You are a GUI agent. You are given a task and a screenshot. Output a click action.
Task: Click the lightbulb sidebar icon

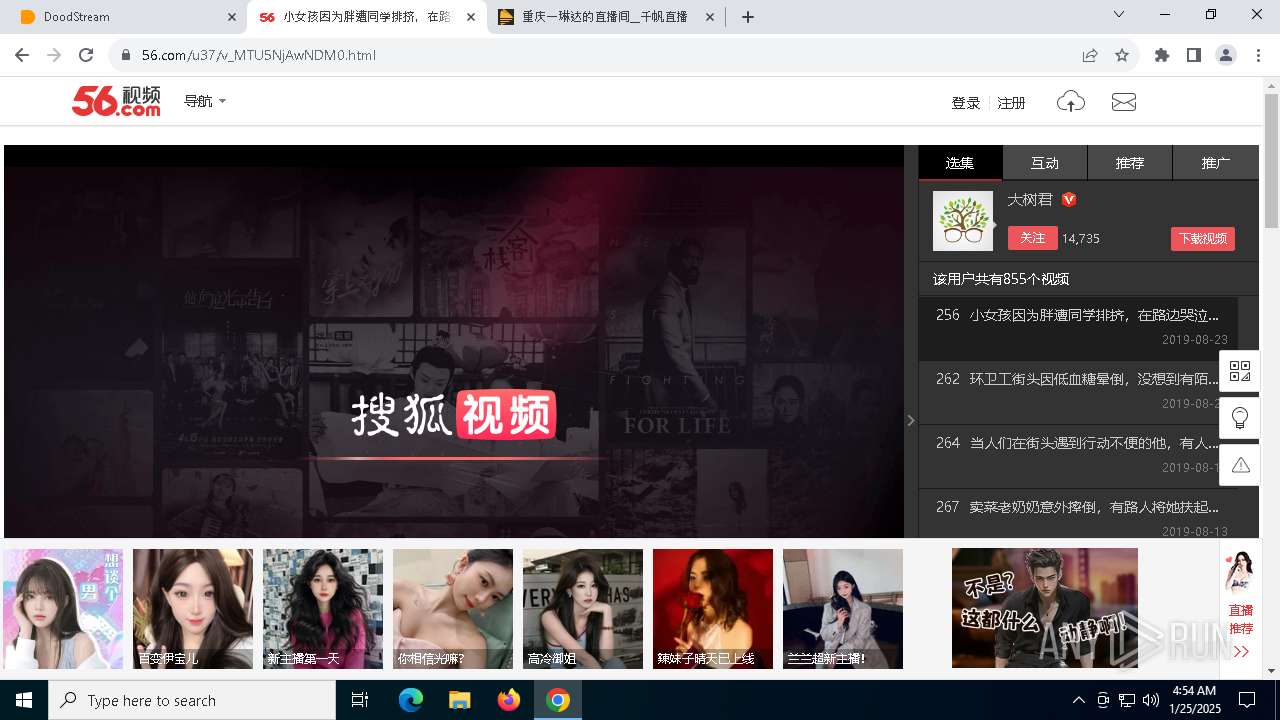[x=1240, y=418]
